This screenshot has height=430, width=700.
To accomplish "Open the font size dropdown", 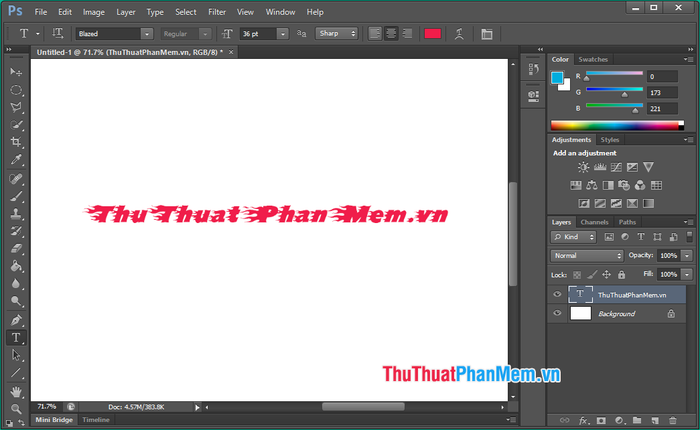I will pos(283,34).
